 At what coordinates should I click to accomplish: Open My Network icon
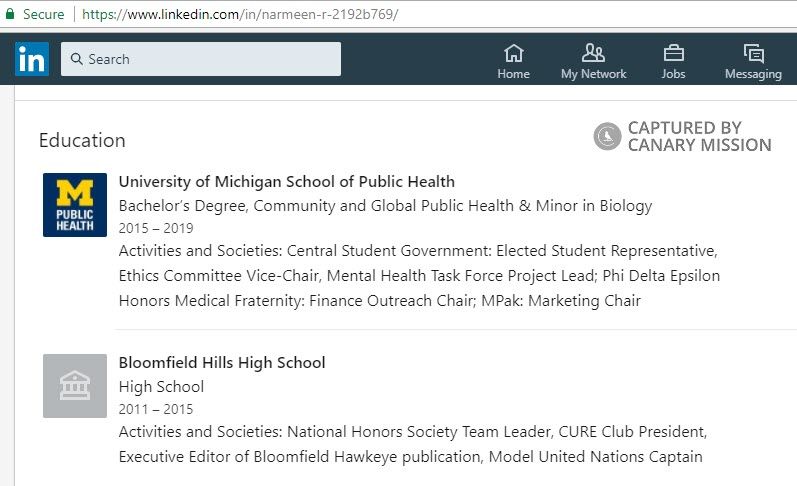coord(593,53)
